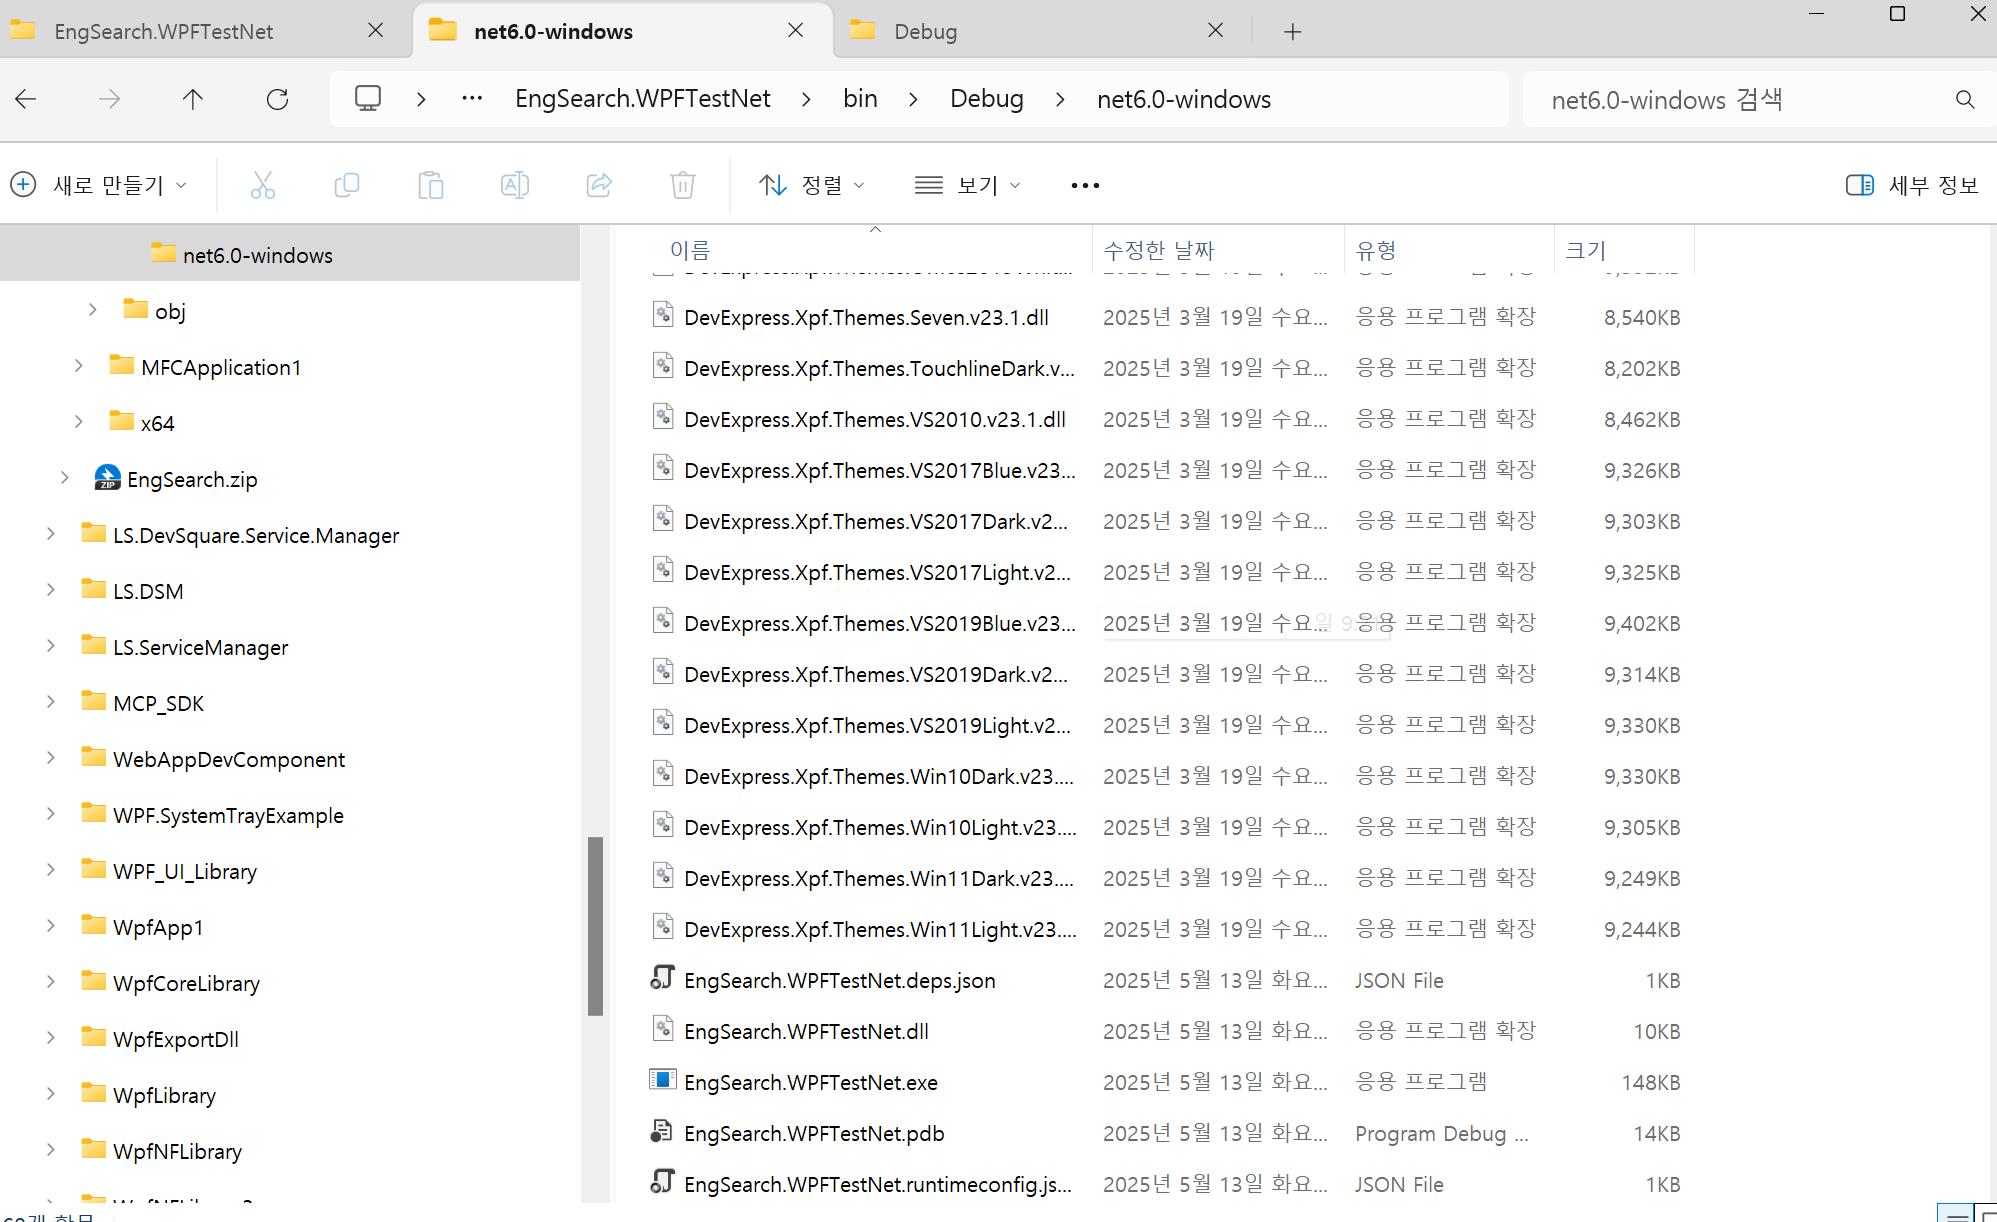Click the Rename icon in toolbar
Image resolution: width=1997 pixels, height=1222 pixels.
pos(514,185)
